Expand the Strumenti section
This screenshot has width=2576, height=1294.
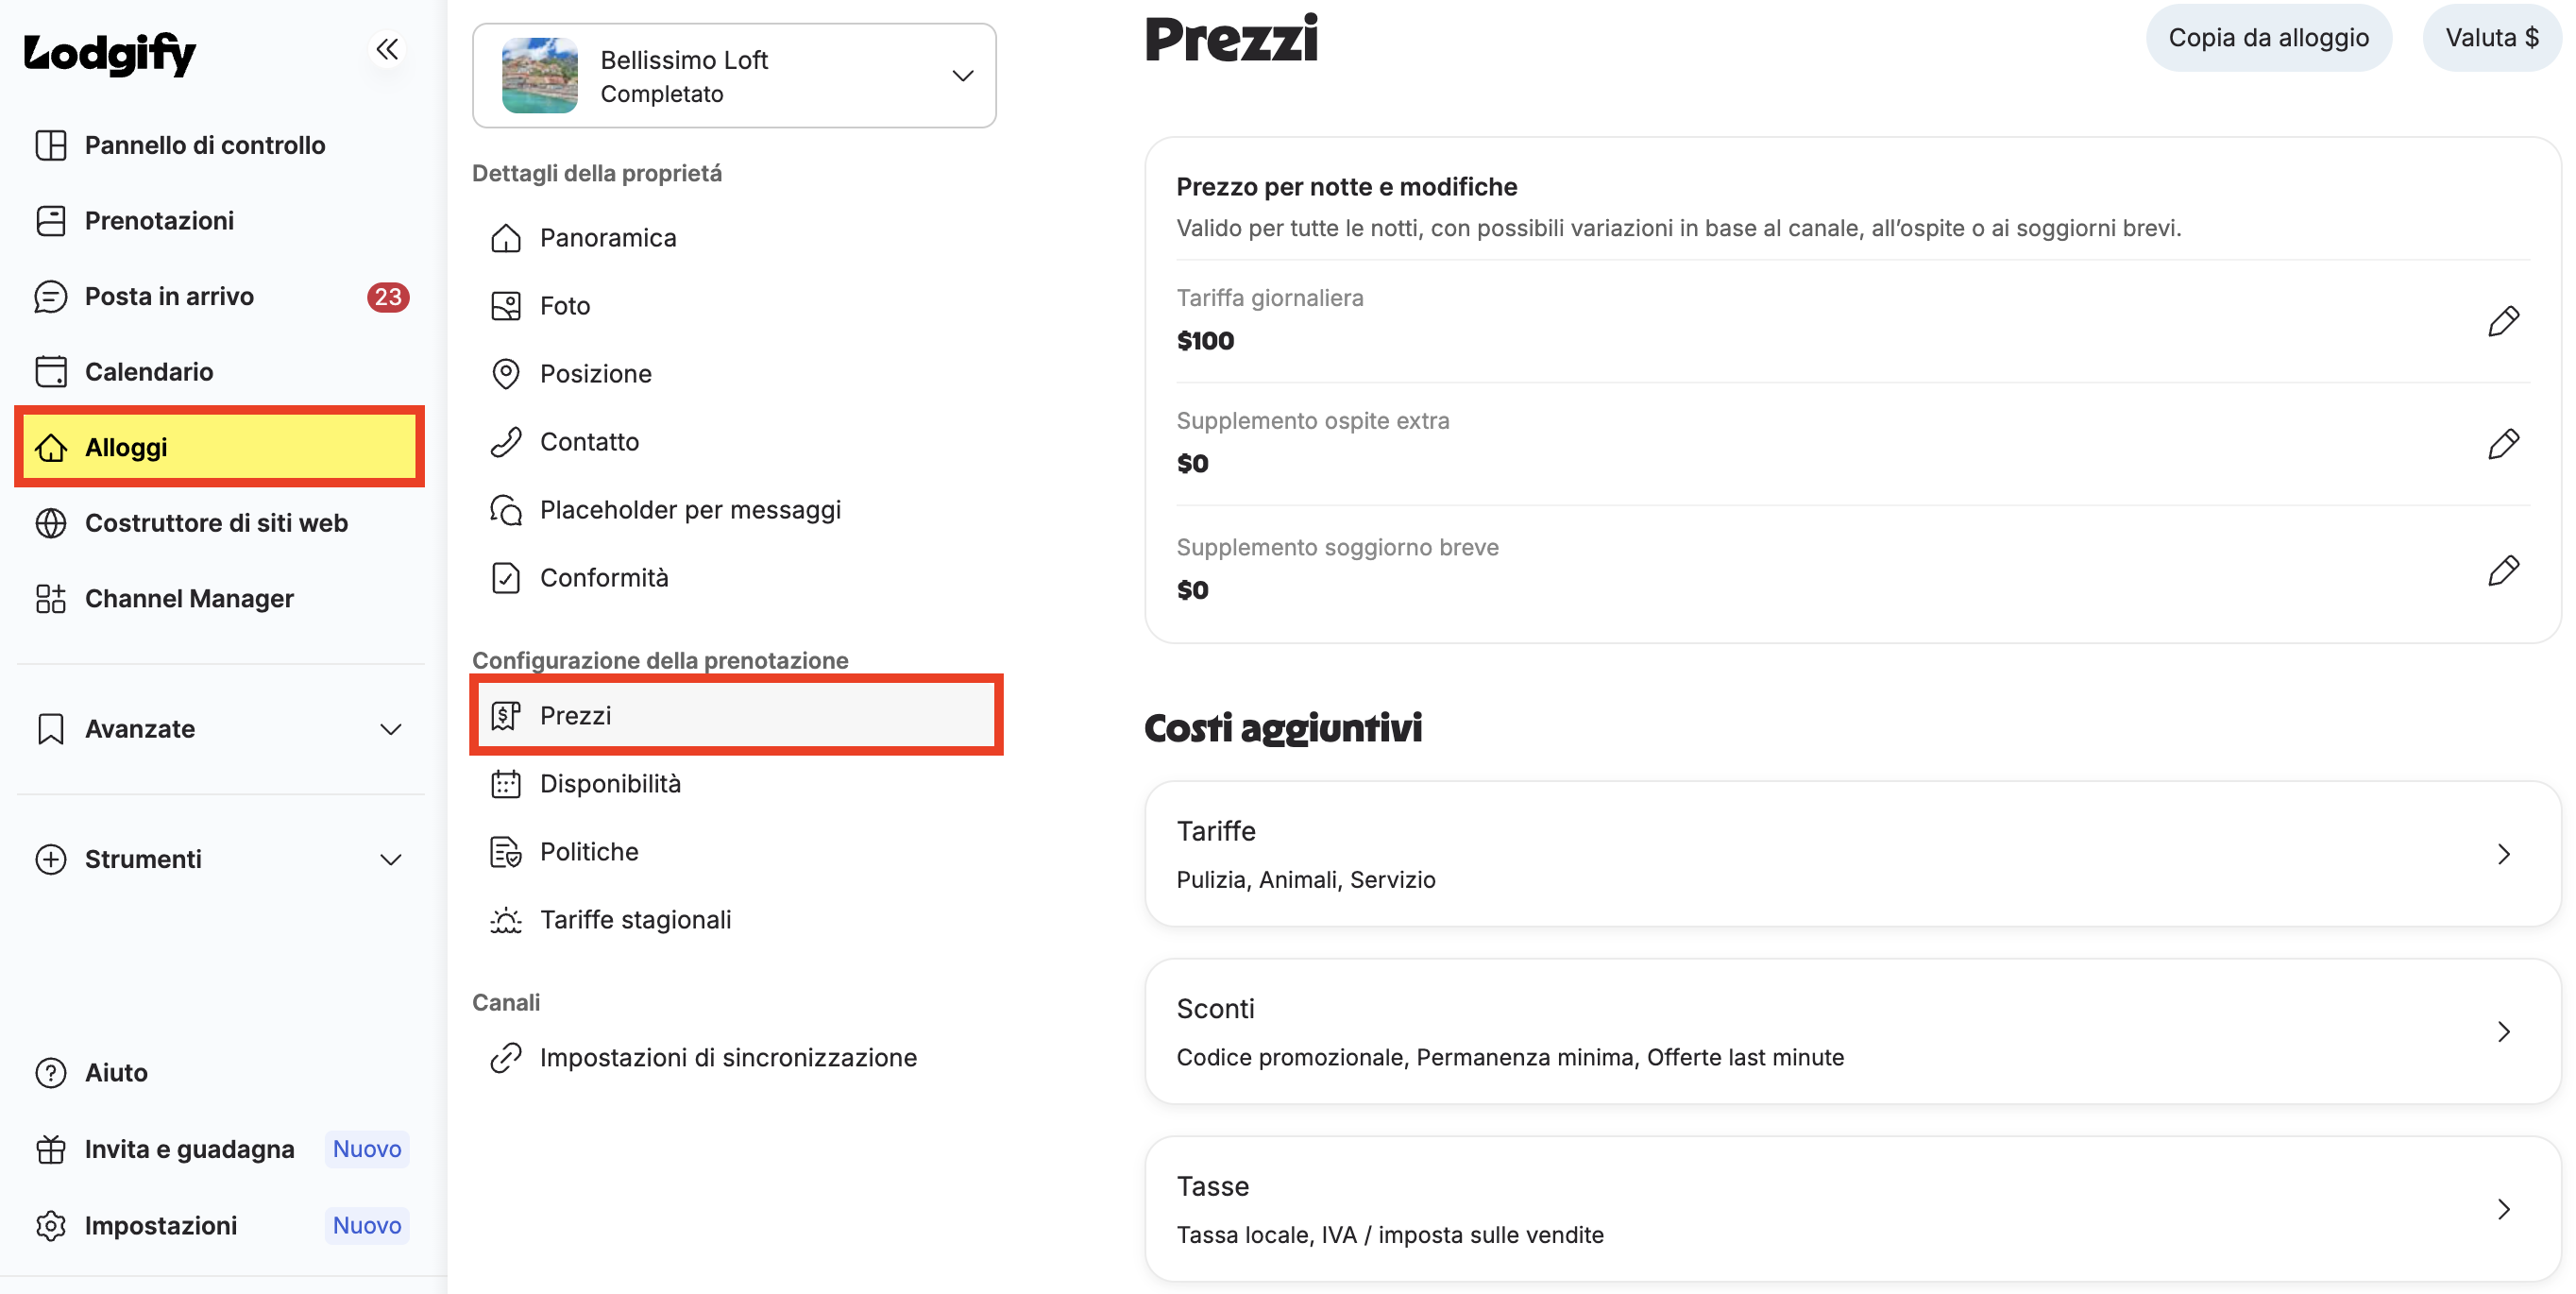pyautogui.click(x=220, y=859)
